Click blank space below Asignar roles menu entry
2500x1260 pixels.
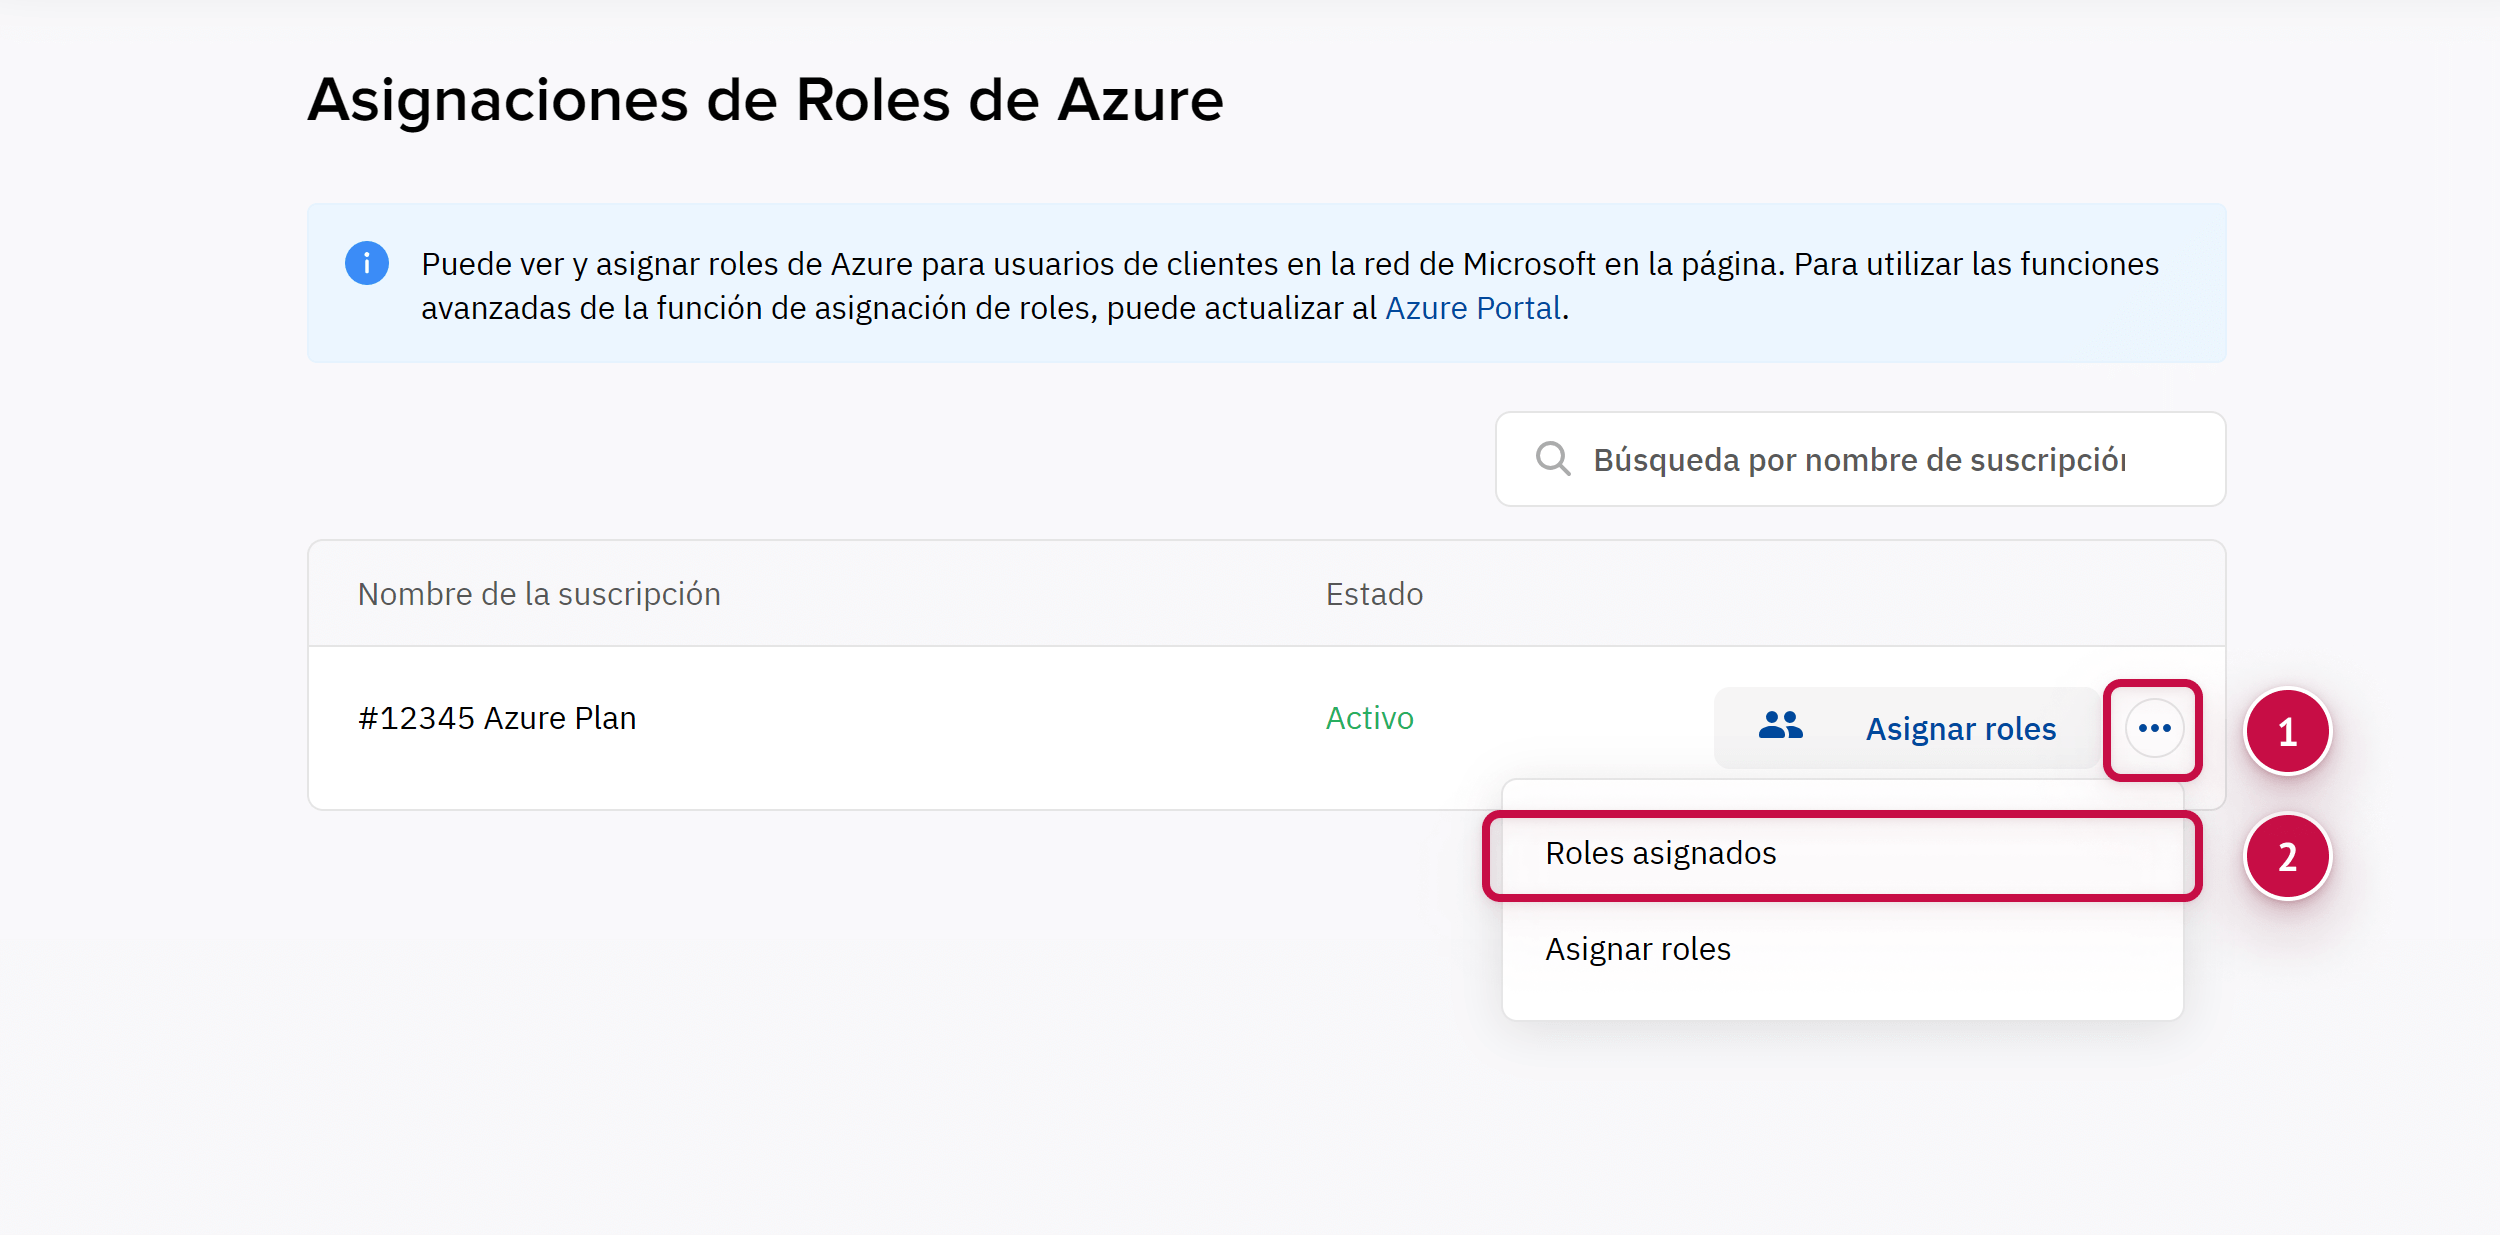pyautogui.click(x=1840, y=999)
